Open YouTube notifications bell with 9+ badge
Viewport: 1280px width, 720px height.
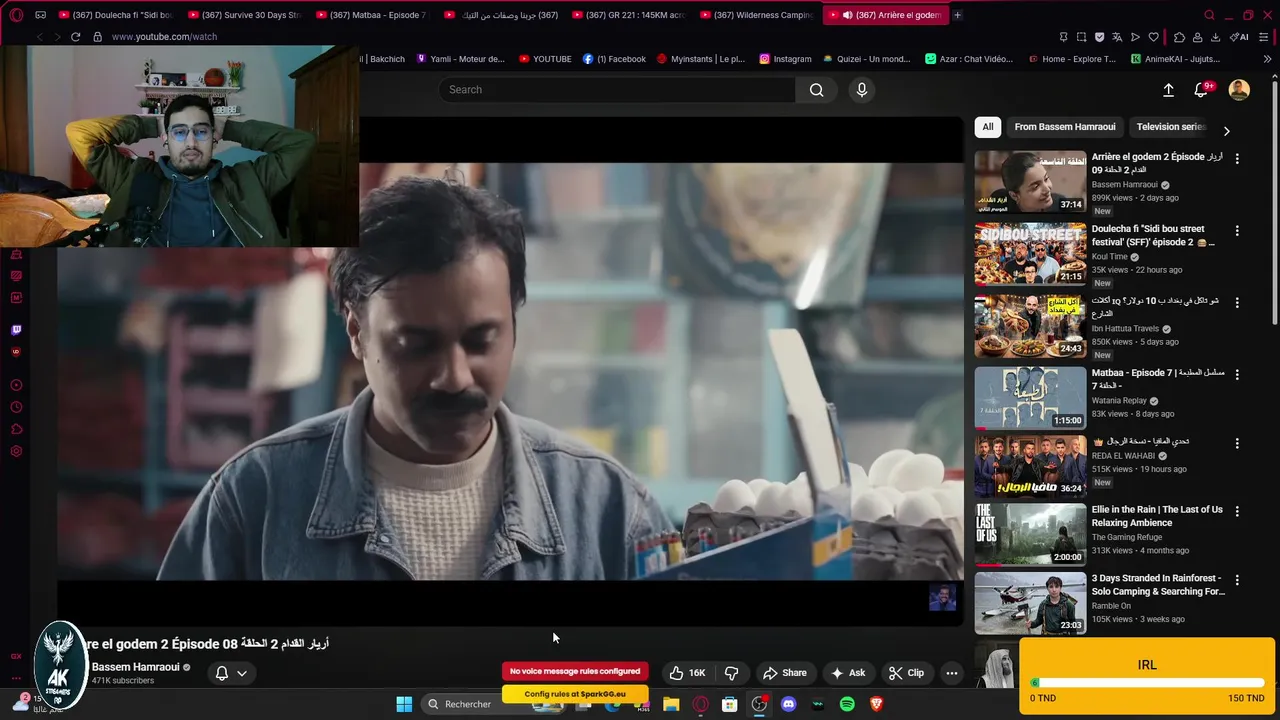(x=1201, y=90)
